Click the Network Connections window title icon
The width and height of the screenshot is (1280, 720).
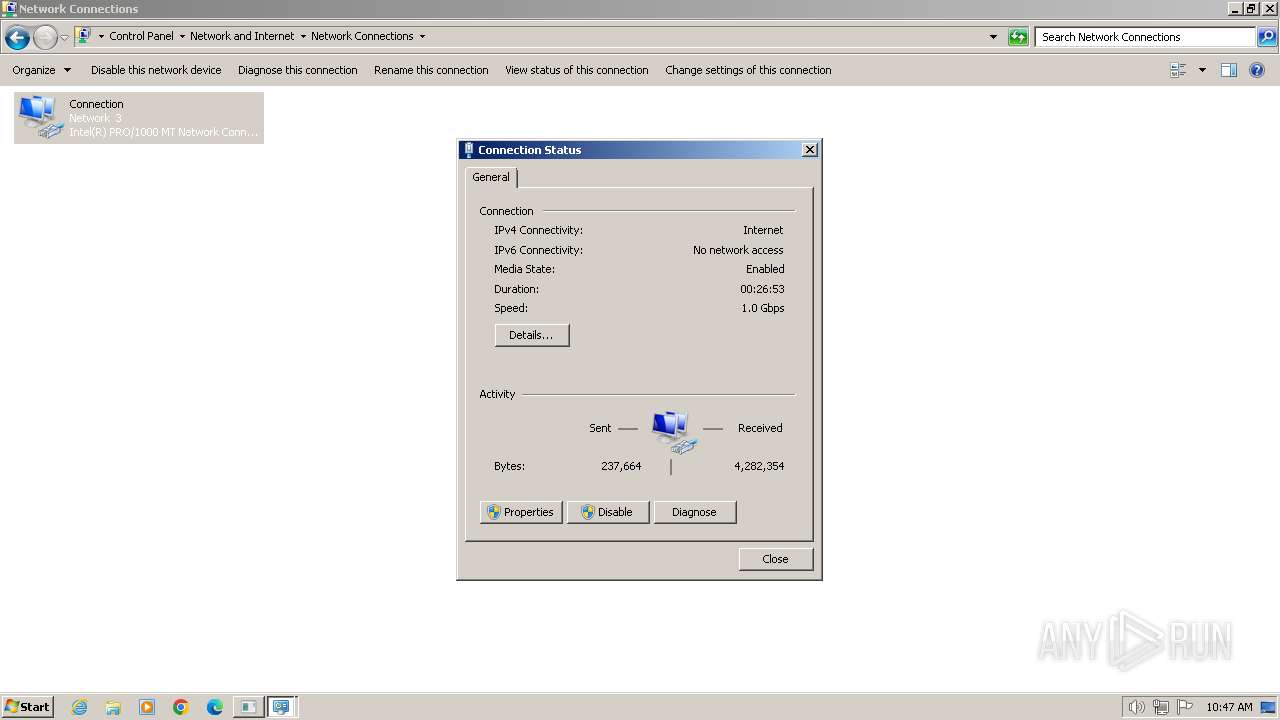pyautogui.click(x=9, y=8)
